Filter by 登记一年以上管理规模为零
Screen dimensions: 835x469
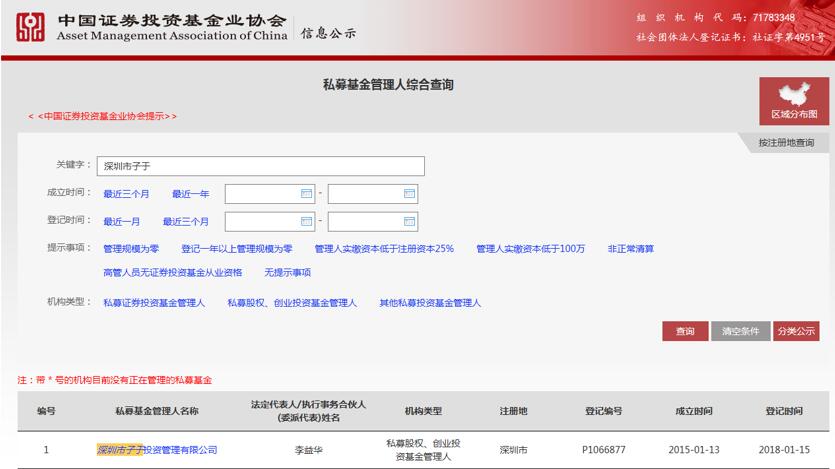[237, 249]
